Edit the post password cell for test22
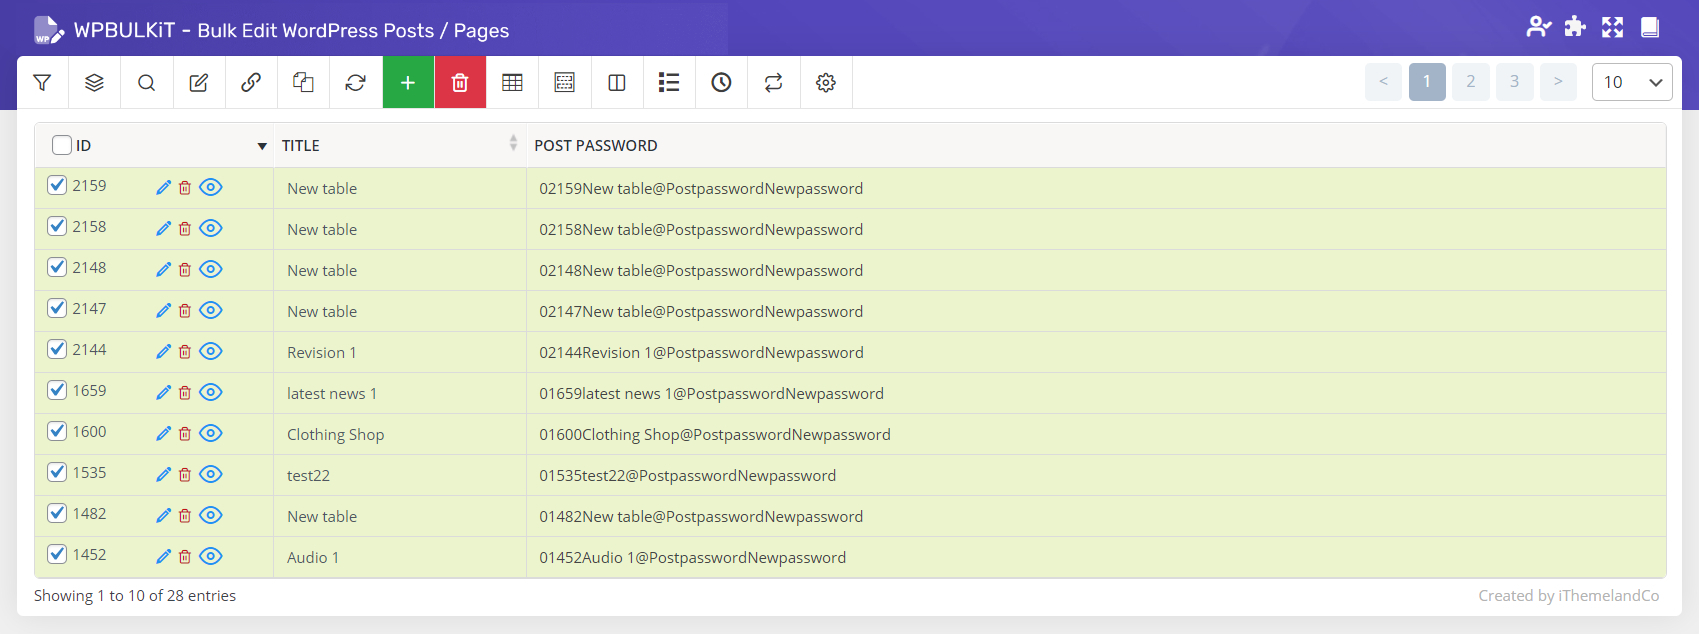1699x634 pixels. (687, 476)
